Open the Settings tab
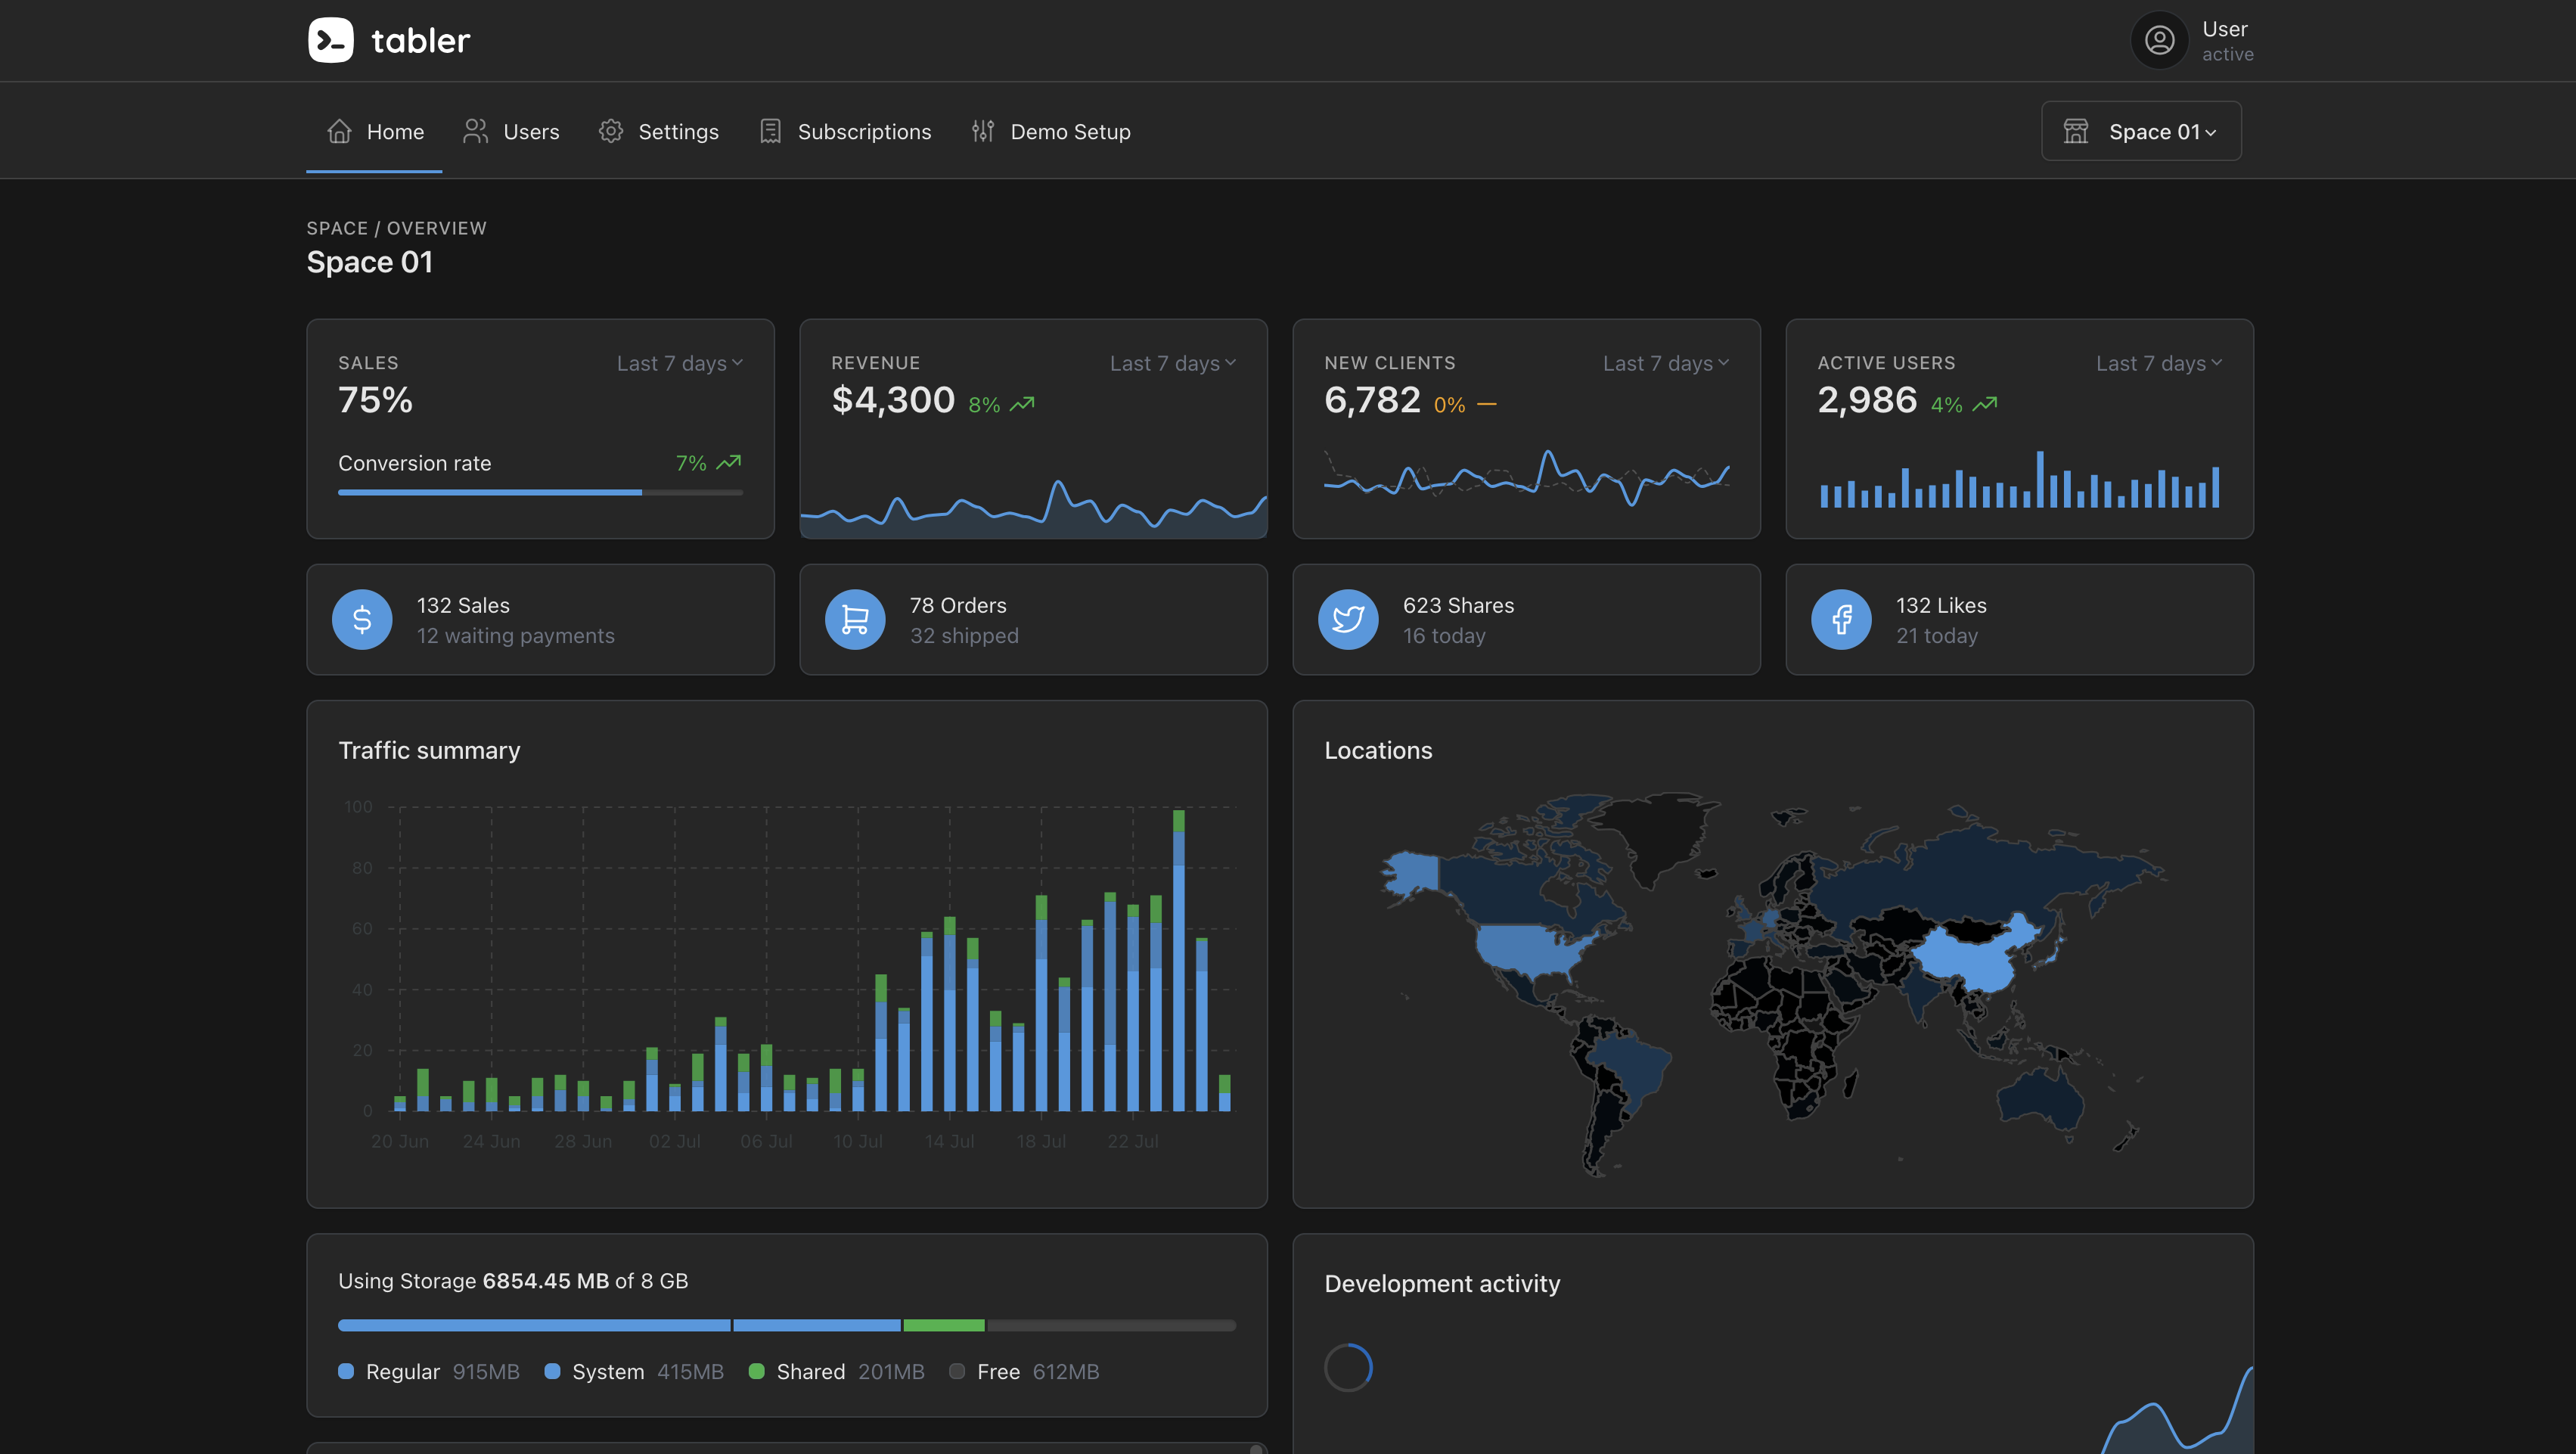Screen dimensions: 2576x1454 tap(658, 131)
